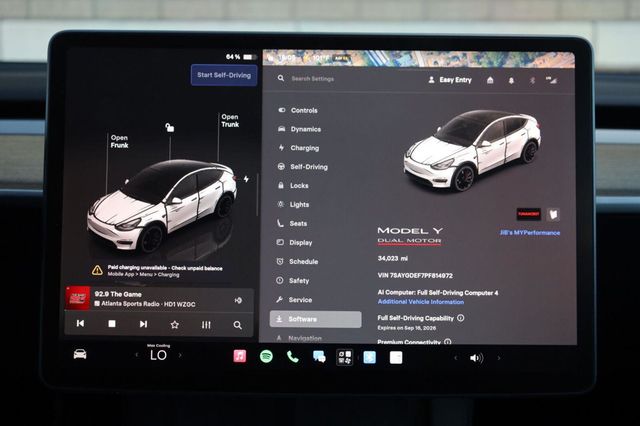Skip to the previous station
The image size is (640, 426).
[x=80, y=323]
